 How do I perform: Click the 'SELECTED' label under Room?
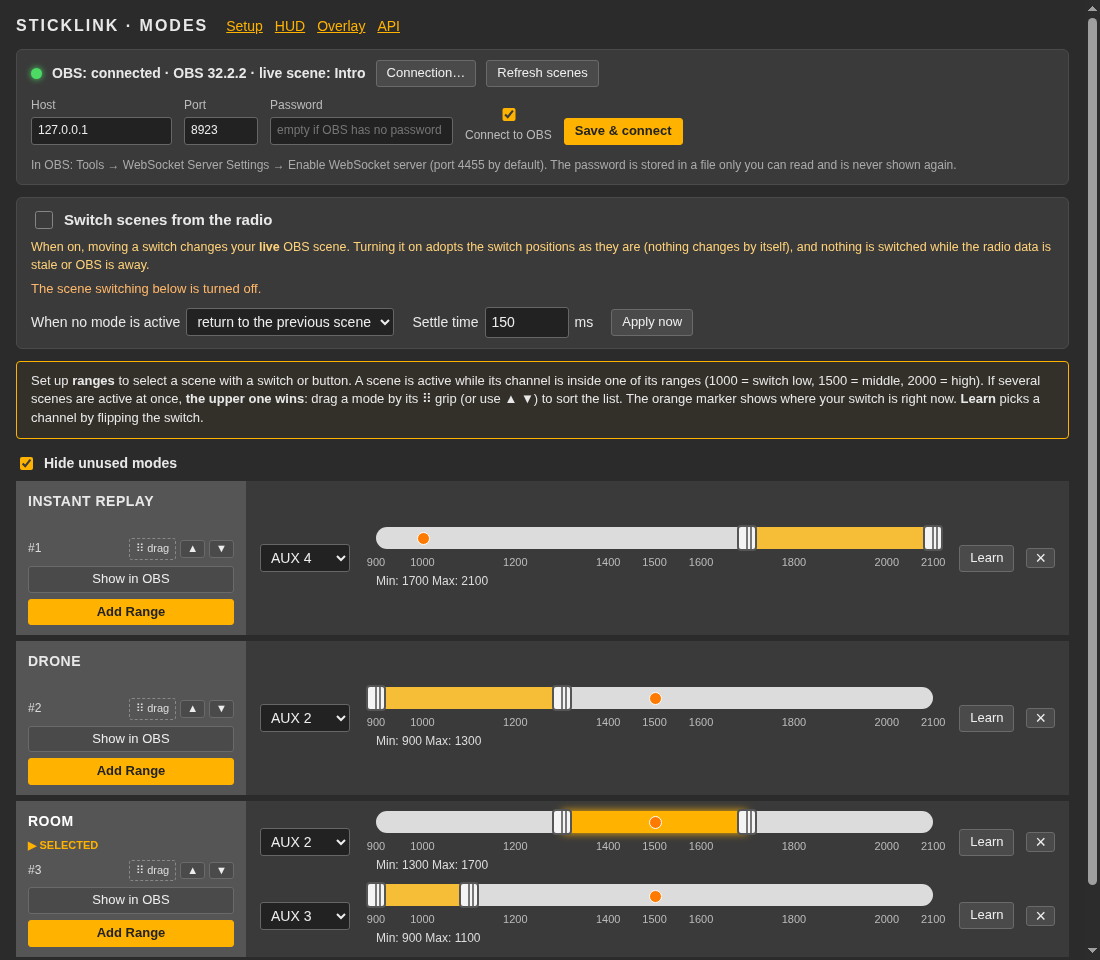coord(63,846)
